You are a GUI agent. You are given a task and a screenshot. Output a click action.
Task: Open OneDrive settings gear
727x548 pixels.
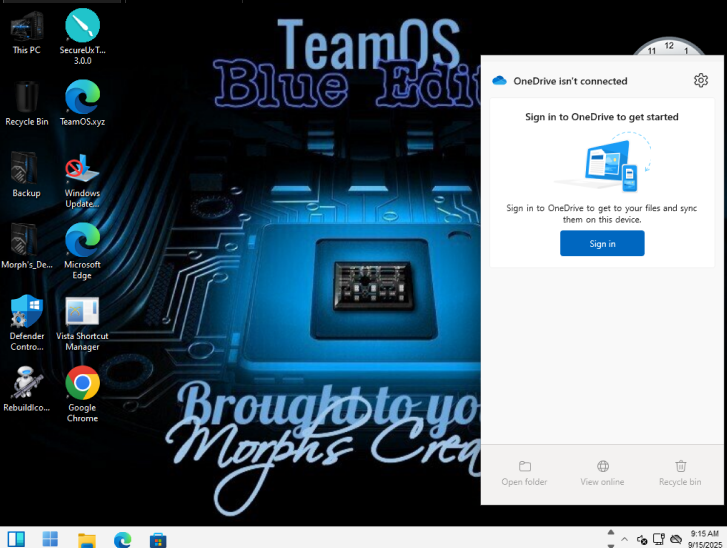[x=701, y=81]
